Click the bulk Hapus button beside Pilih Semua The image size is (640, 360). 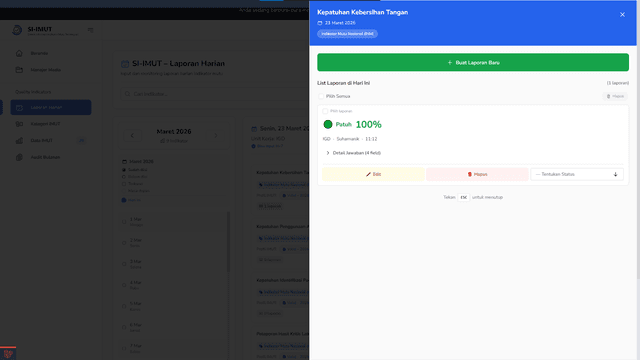pos(615,96)
